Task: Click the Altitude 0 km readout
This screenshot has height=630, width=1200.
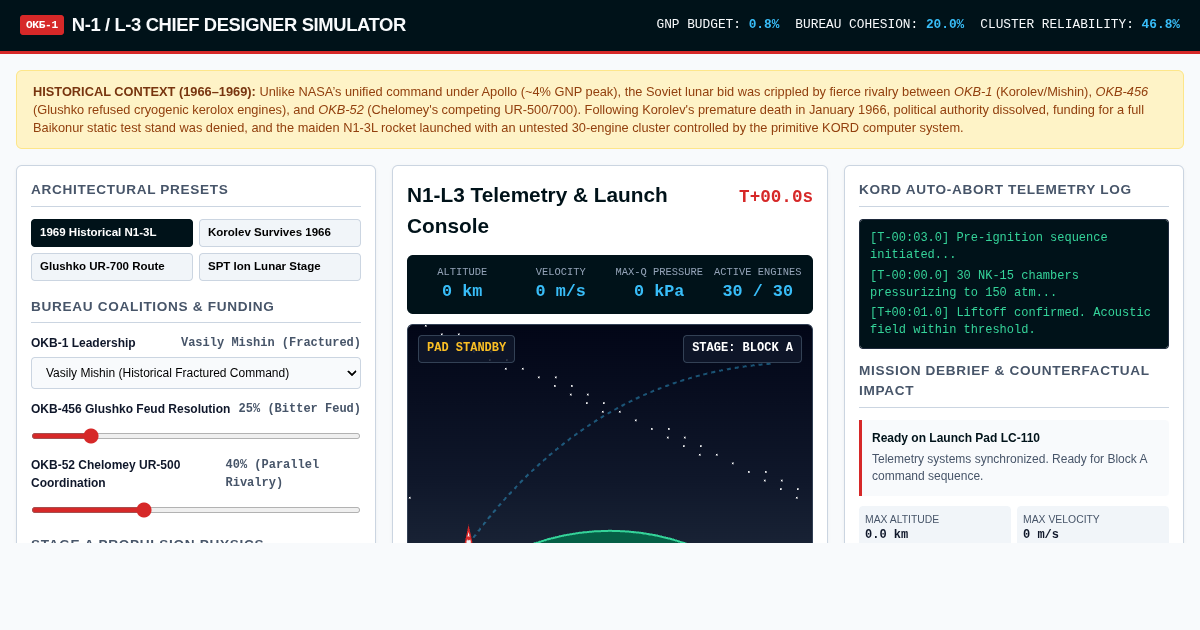Action: pos(462,284)
